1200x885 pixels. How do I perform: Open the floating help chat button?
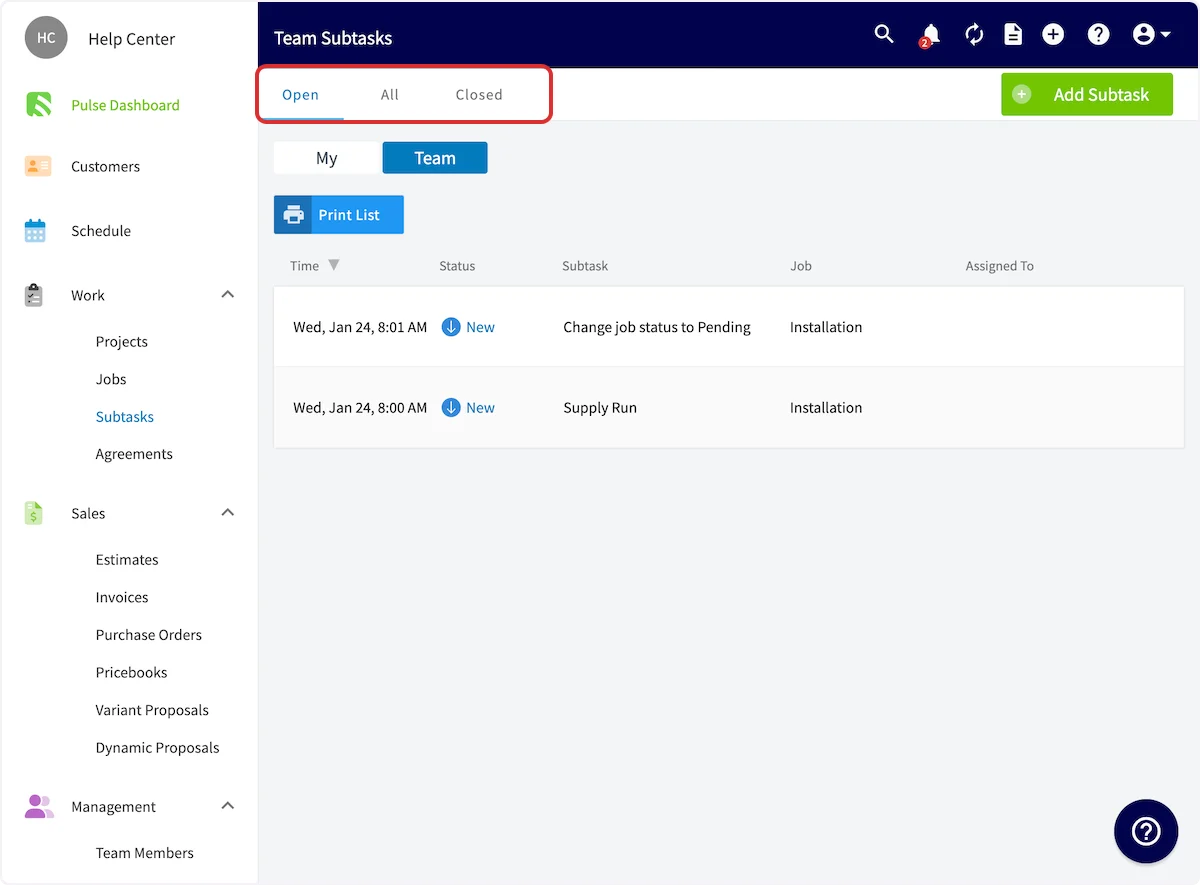[x=1146, y=831]
